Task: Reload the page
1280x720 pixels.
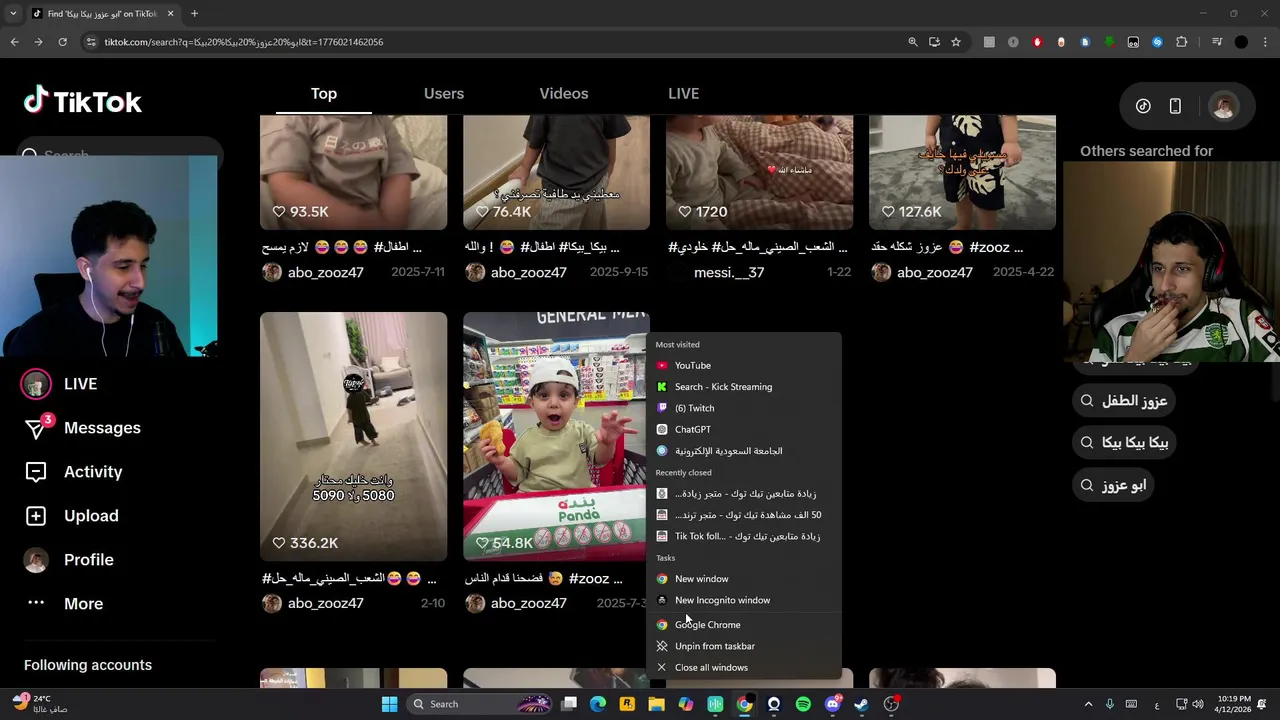Action: tap(62, 42)
